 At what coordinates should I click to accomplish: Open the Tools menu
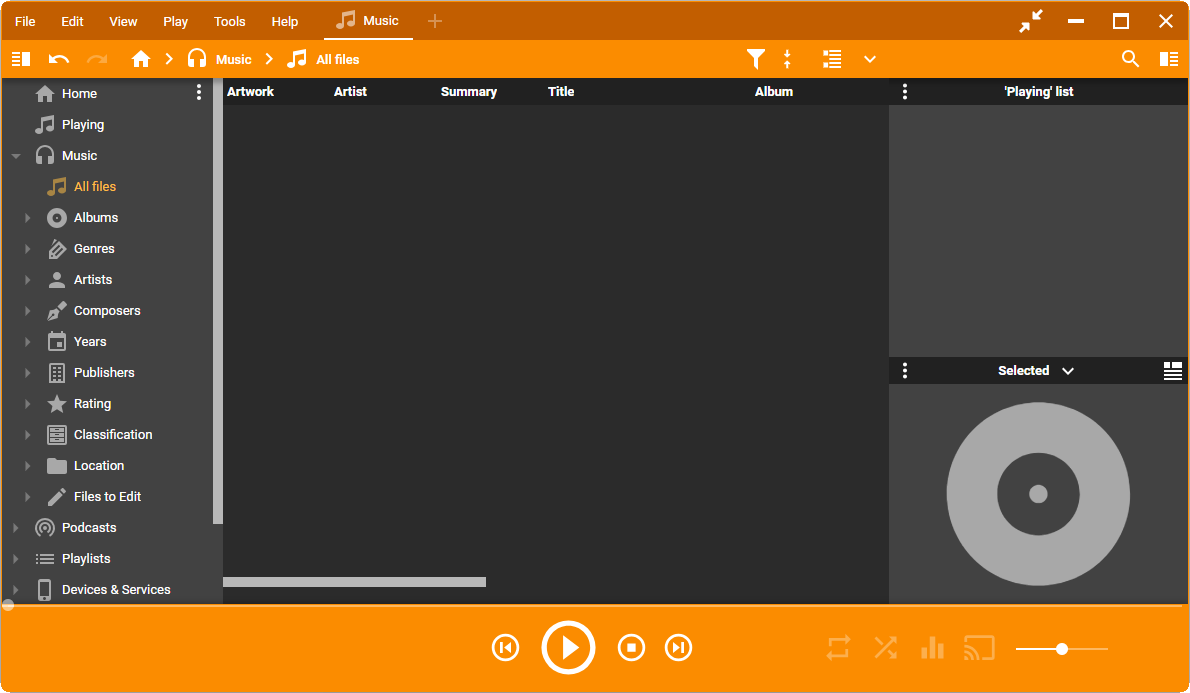click(229, 21)
